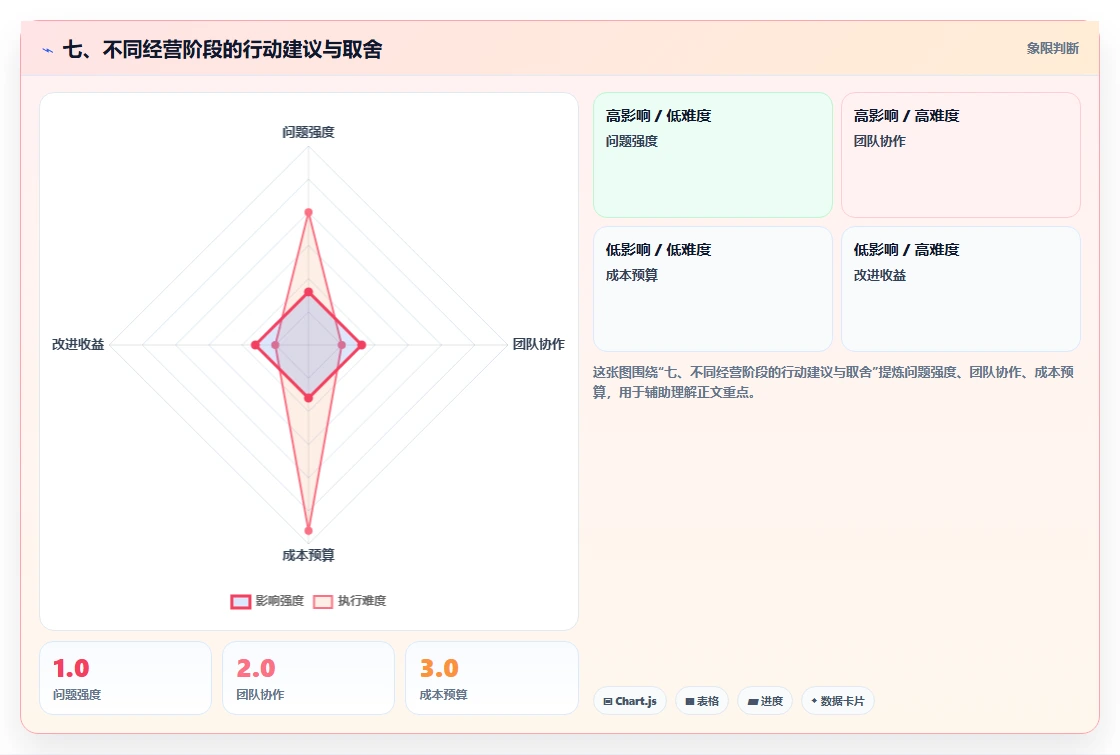Select the 表格 tag chip
Image resolution: width=1120 pixels, height=755 pixels.
701,701
